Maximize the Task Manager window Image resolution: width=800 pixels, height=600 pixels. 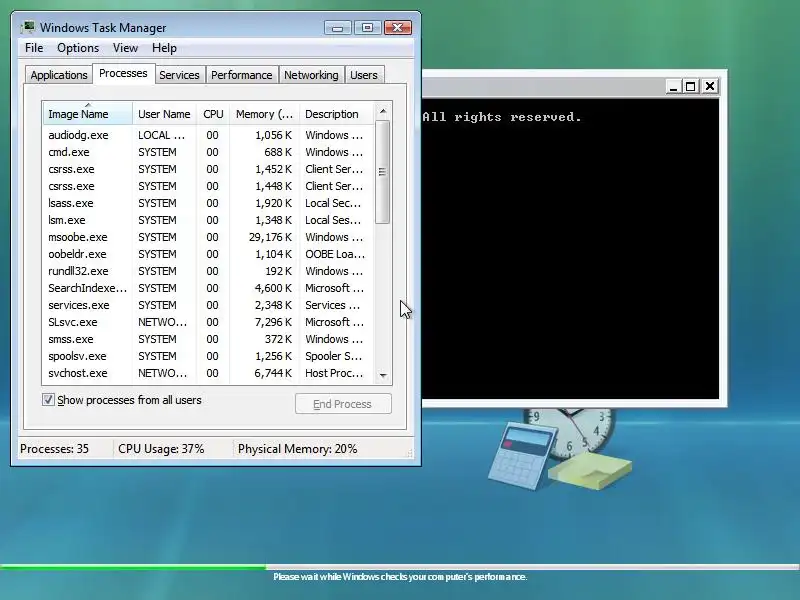click(x=367, y=28)
